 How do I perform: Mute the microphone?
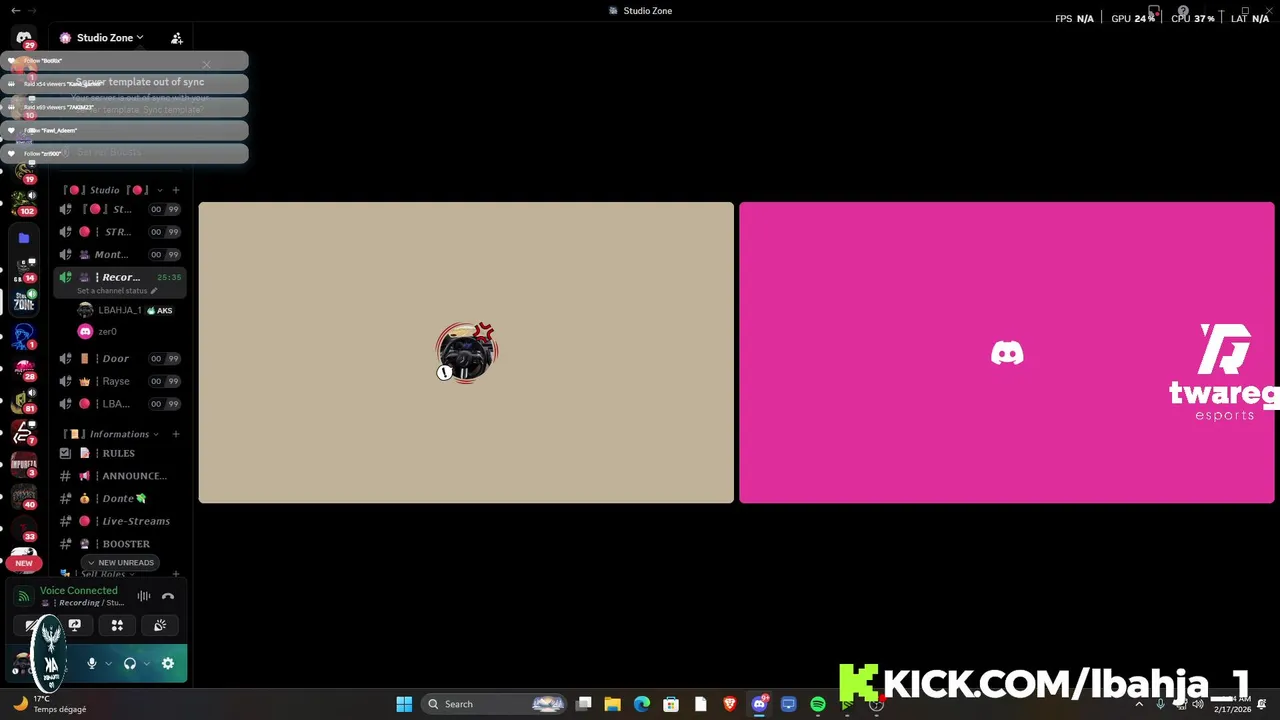92,663
